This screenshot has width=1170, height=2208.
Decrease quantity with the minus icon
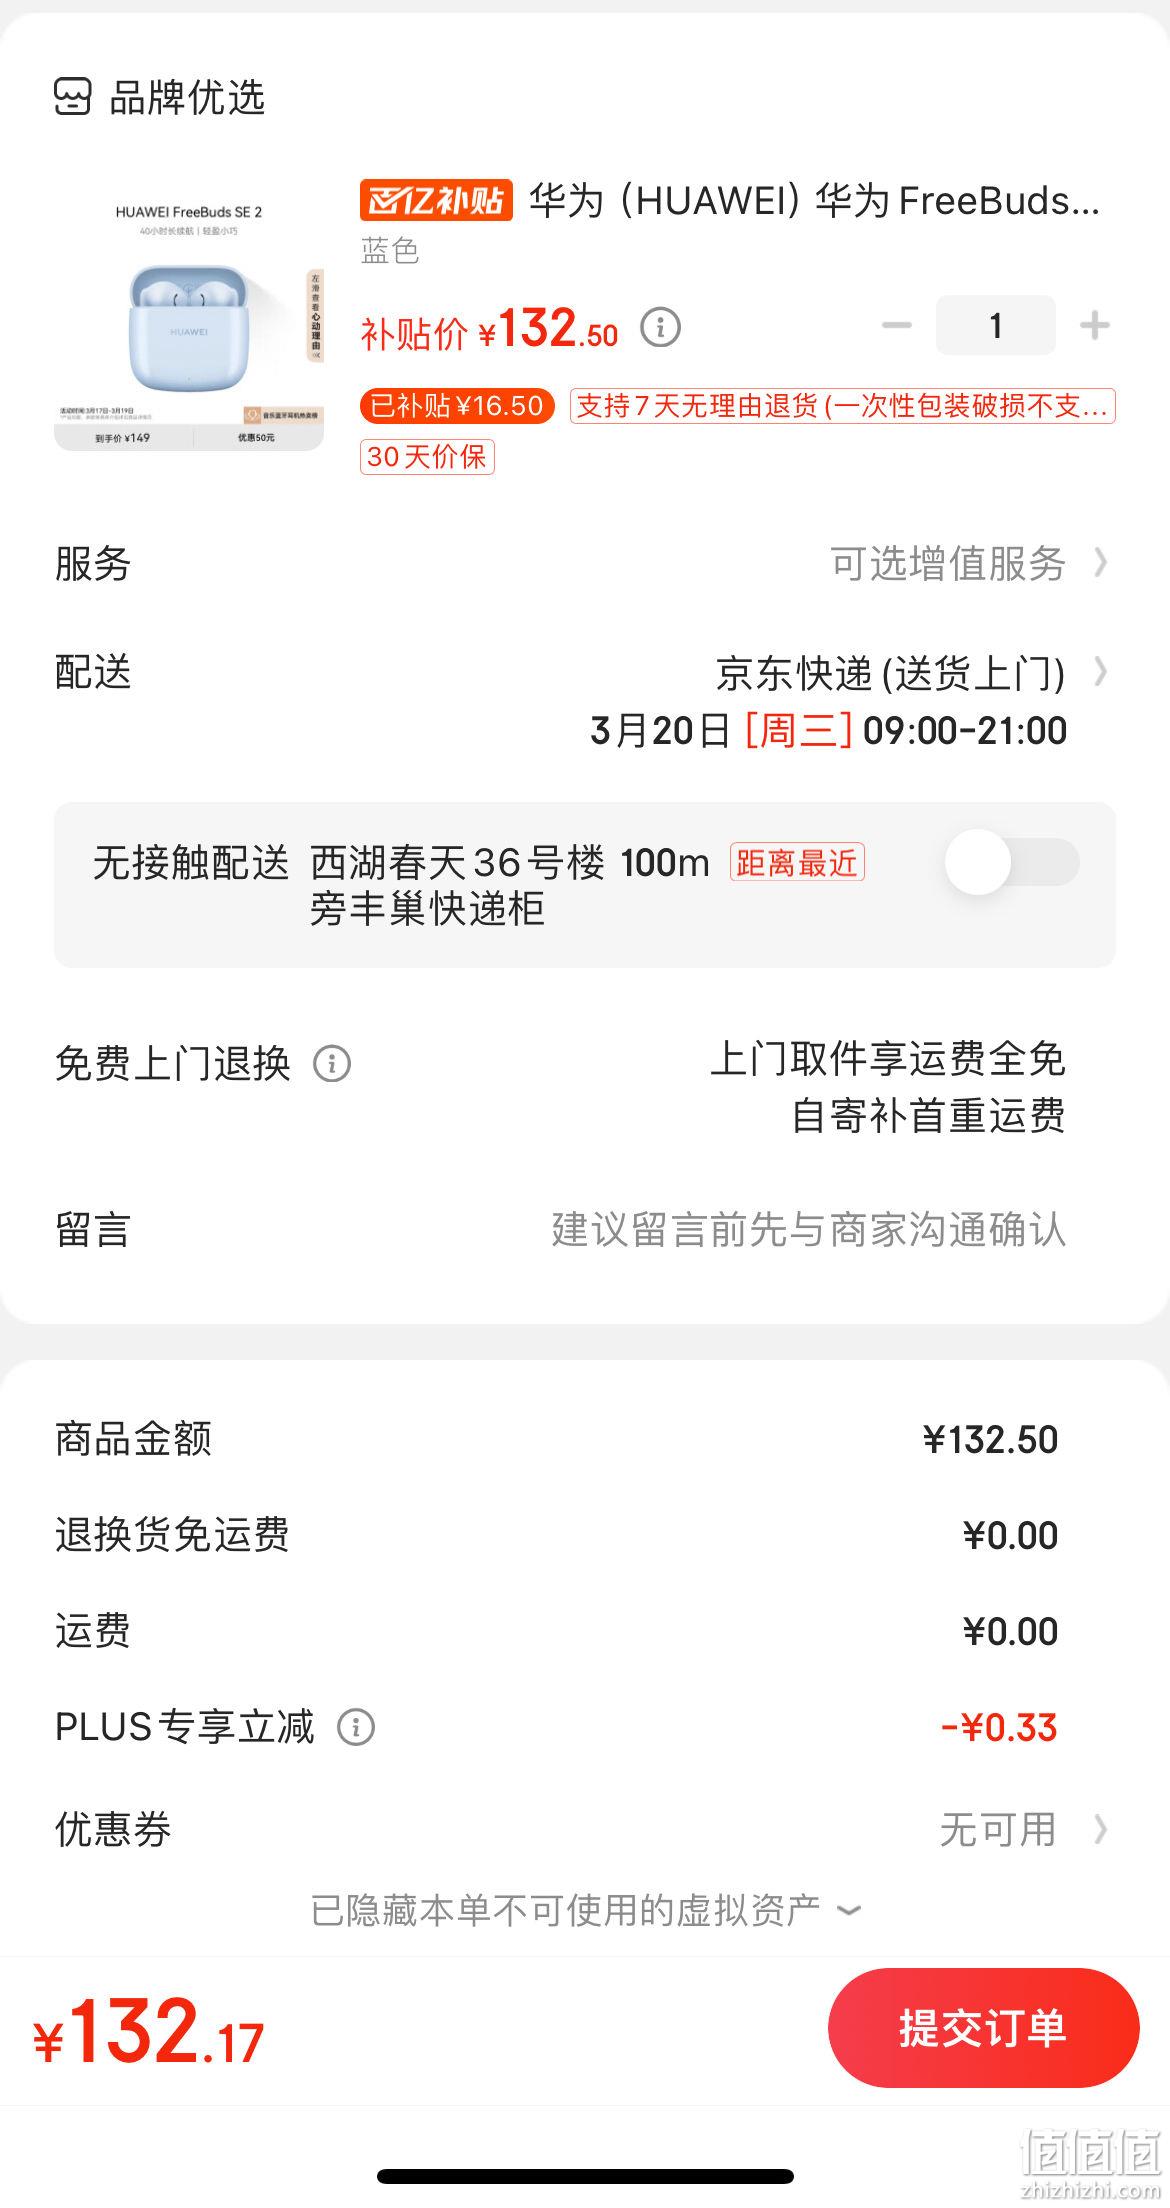(896, 325)
